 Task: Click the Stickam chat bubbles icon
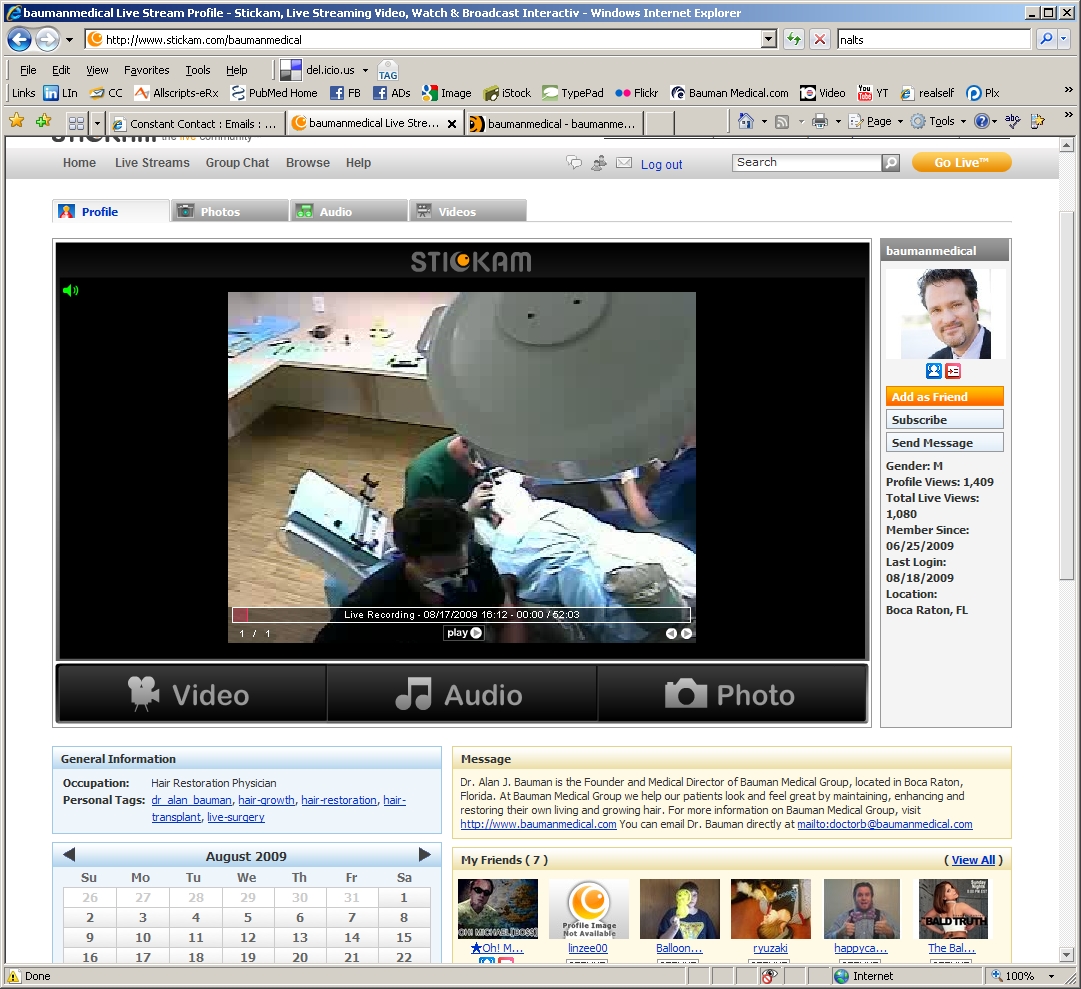point(574,163)
